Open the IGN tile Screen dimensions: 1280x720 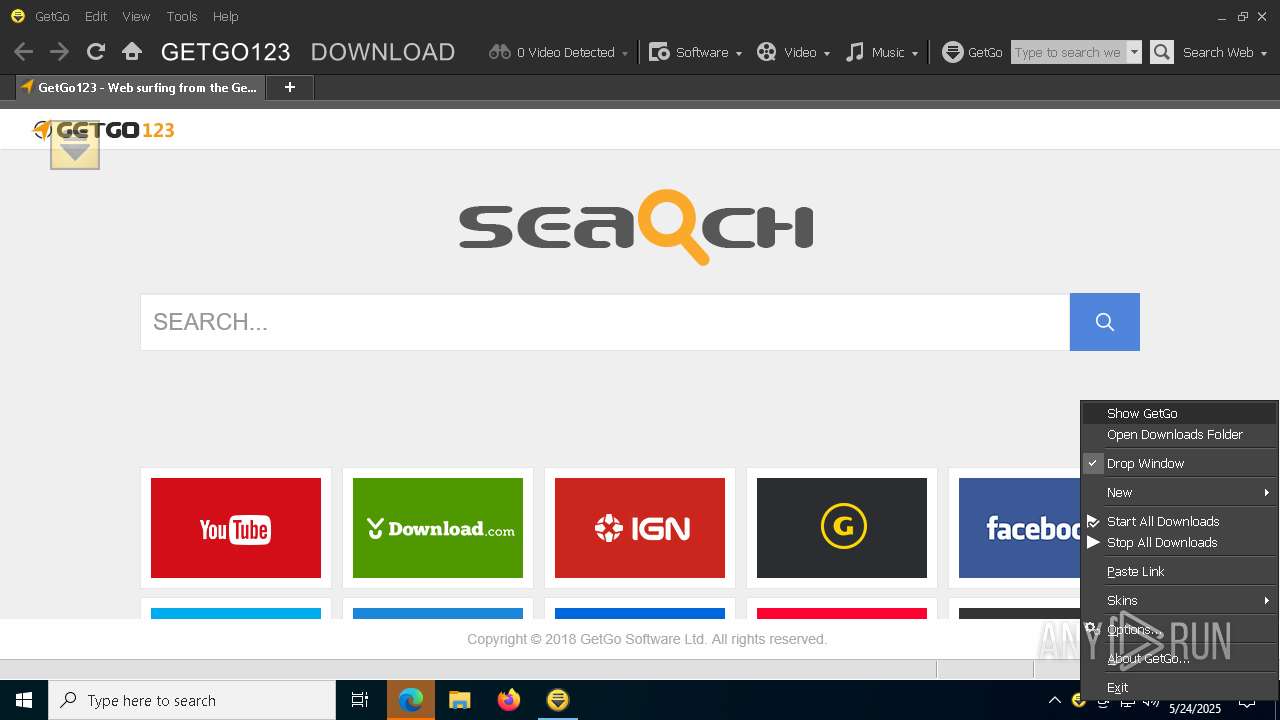(640, 528)
